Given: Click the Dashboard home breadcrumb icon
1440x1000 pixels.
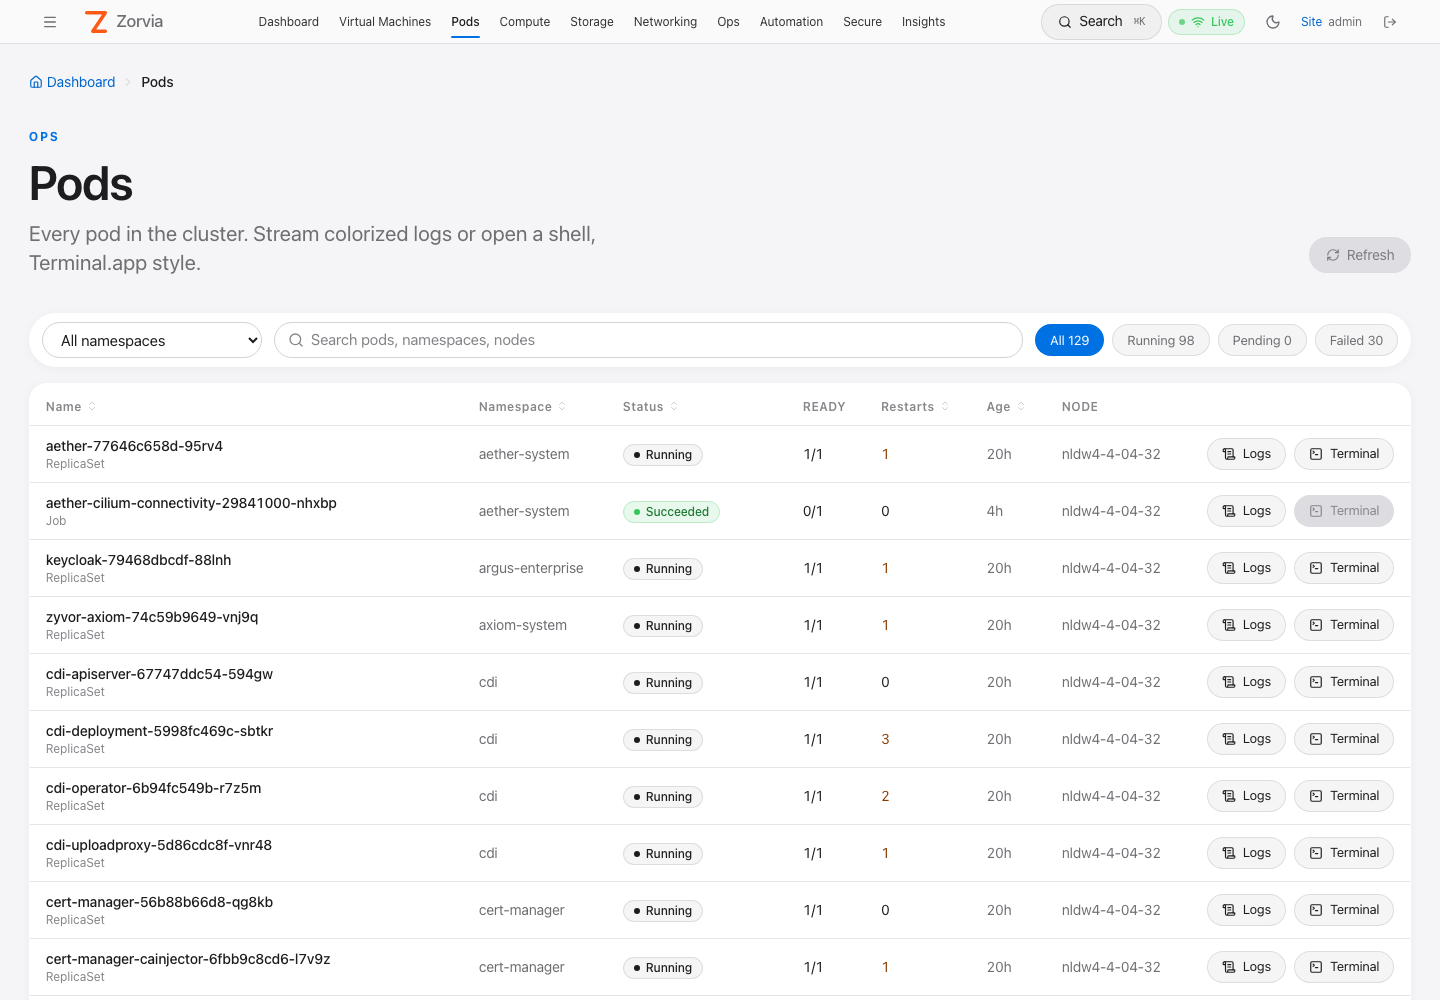Looking at the screenshot, I should coord(36,82).
